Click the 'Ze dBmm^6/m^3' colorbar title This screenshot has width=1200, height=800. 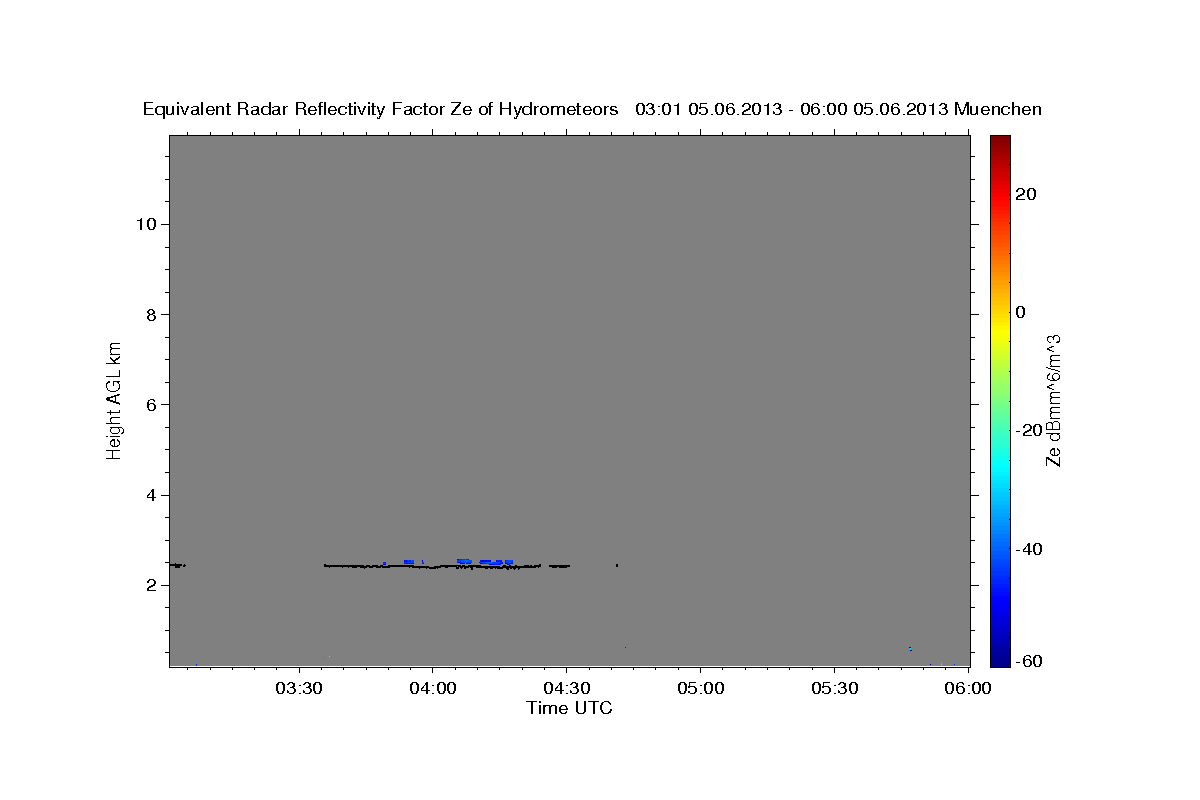point(1052,400)
